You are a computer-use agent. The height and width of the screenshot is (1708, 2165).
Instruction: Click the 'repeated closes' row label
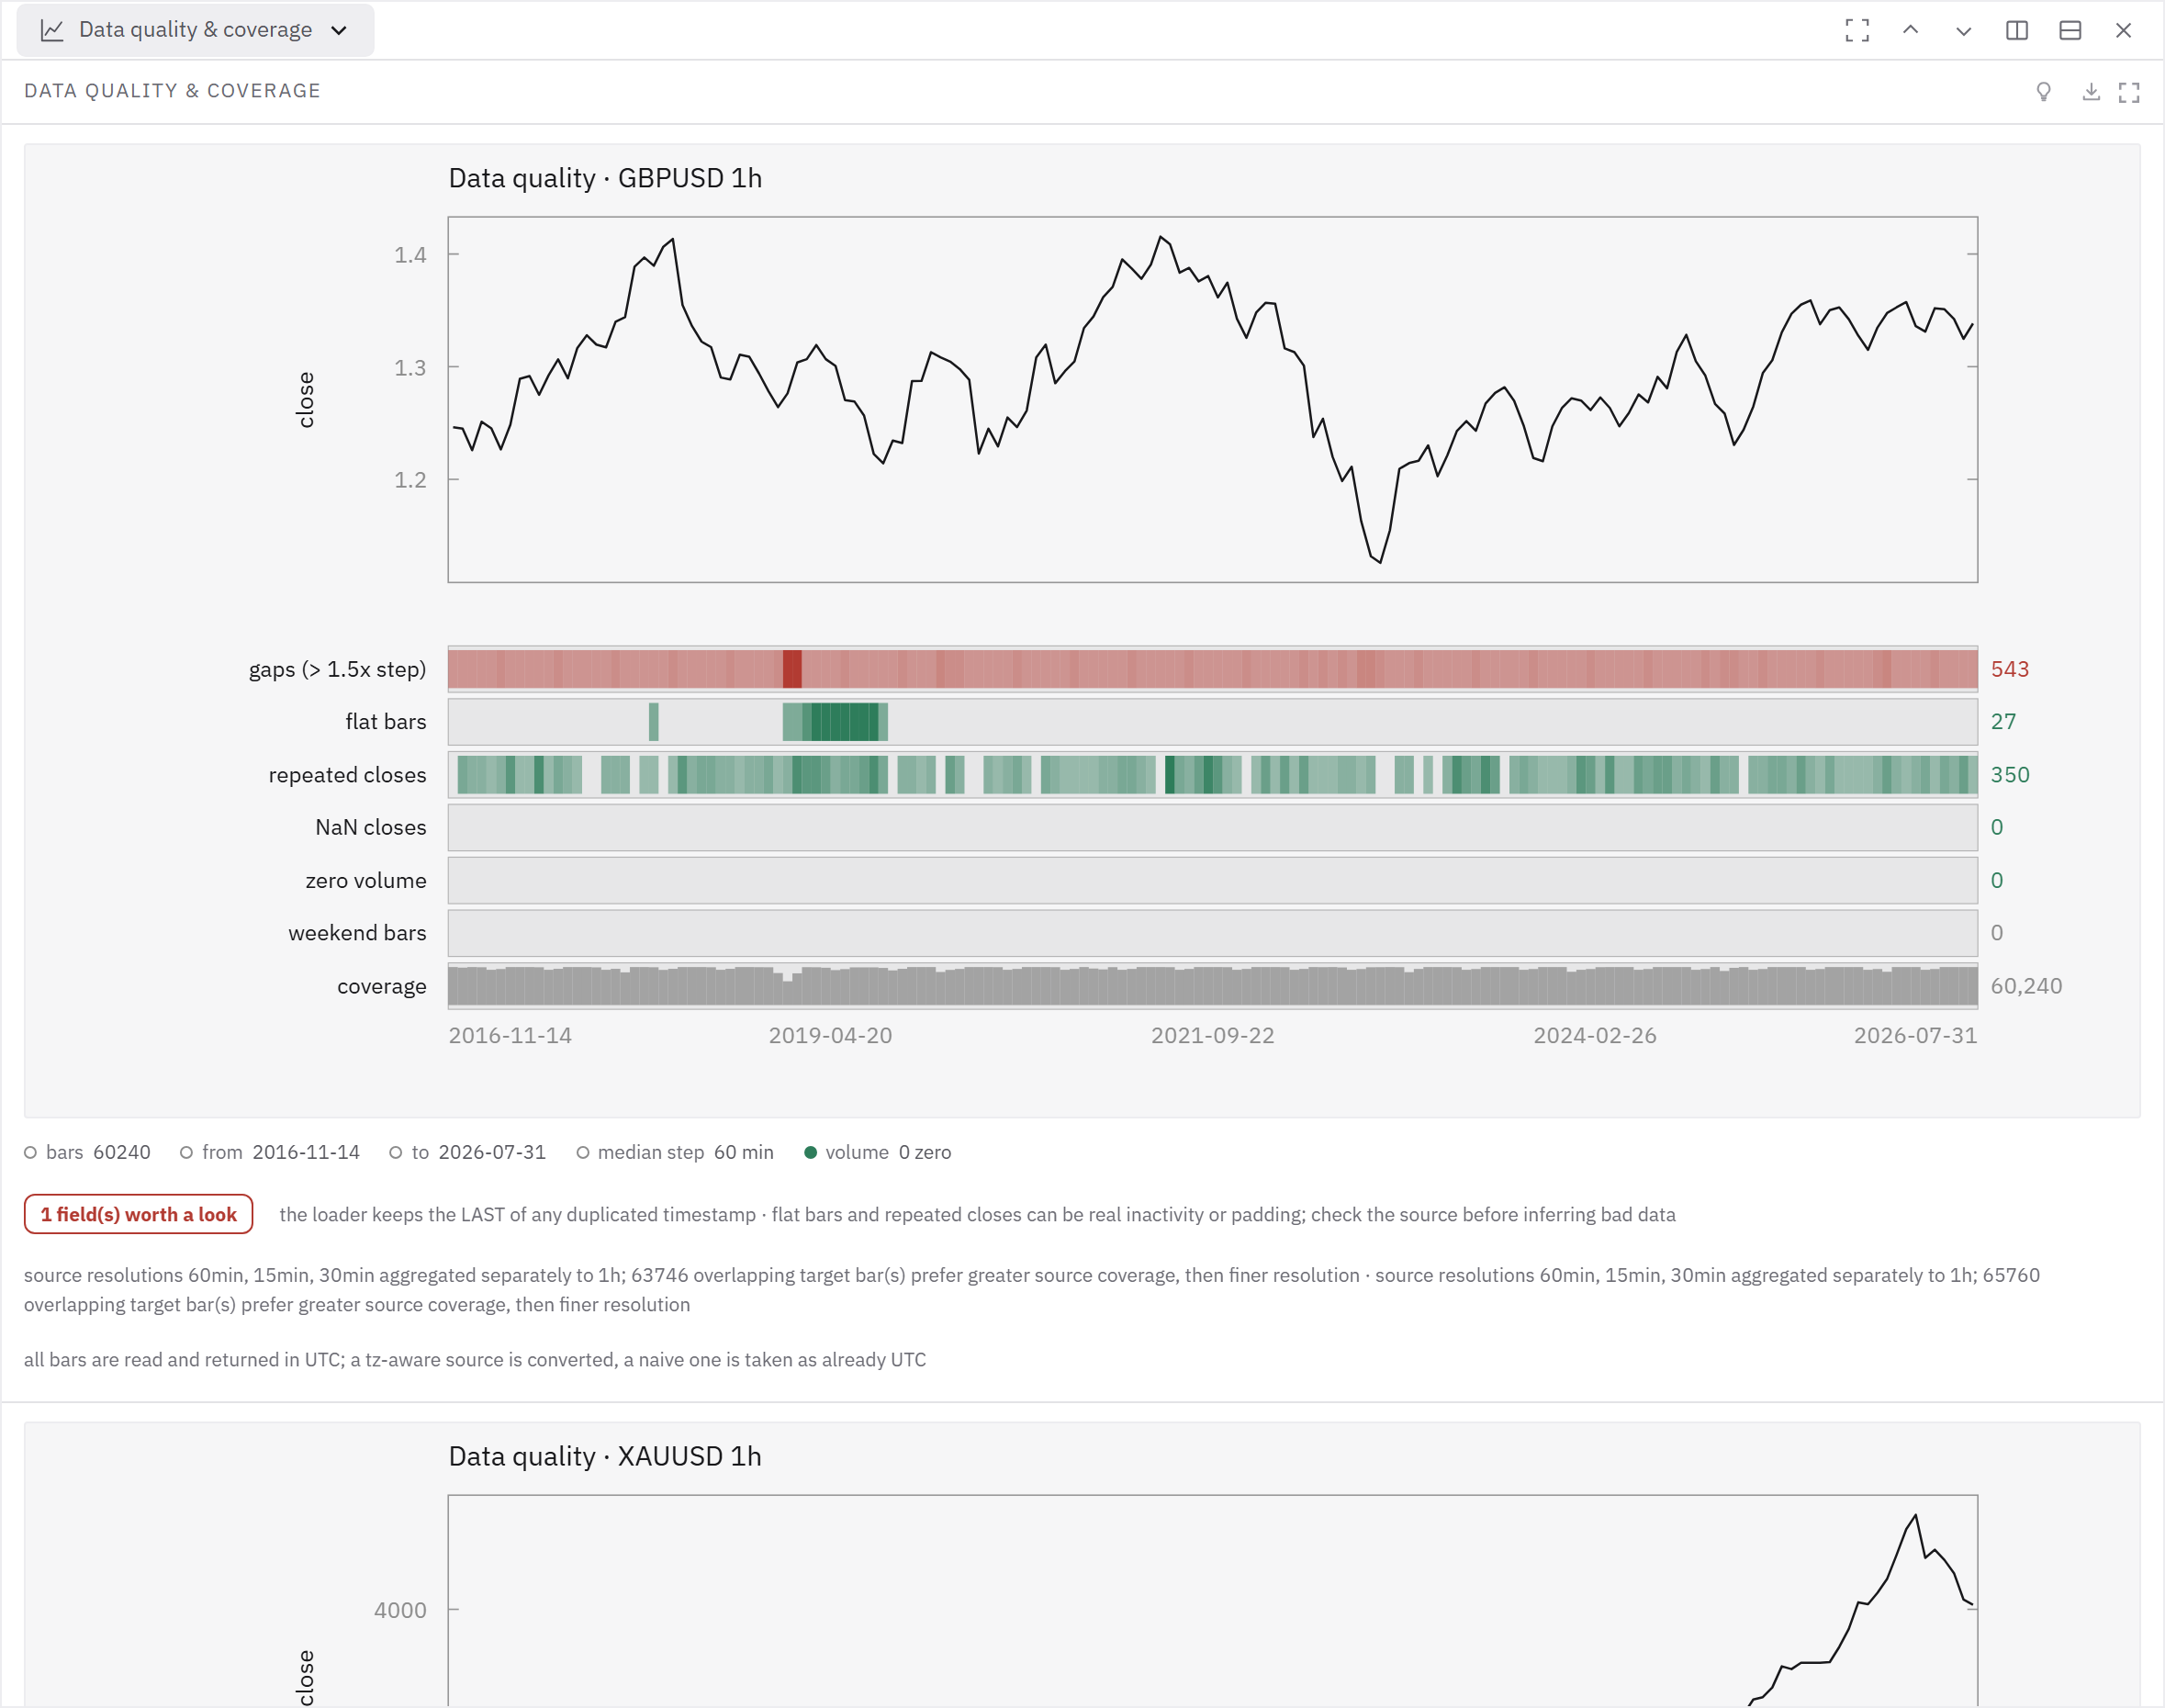click(x=347, y=774)
